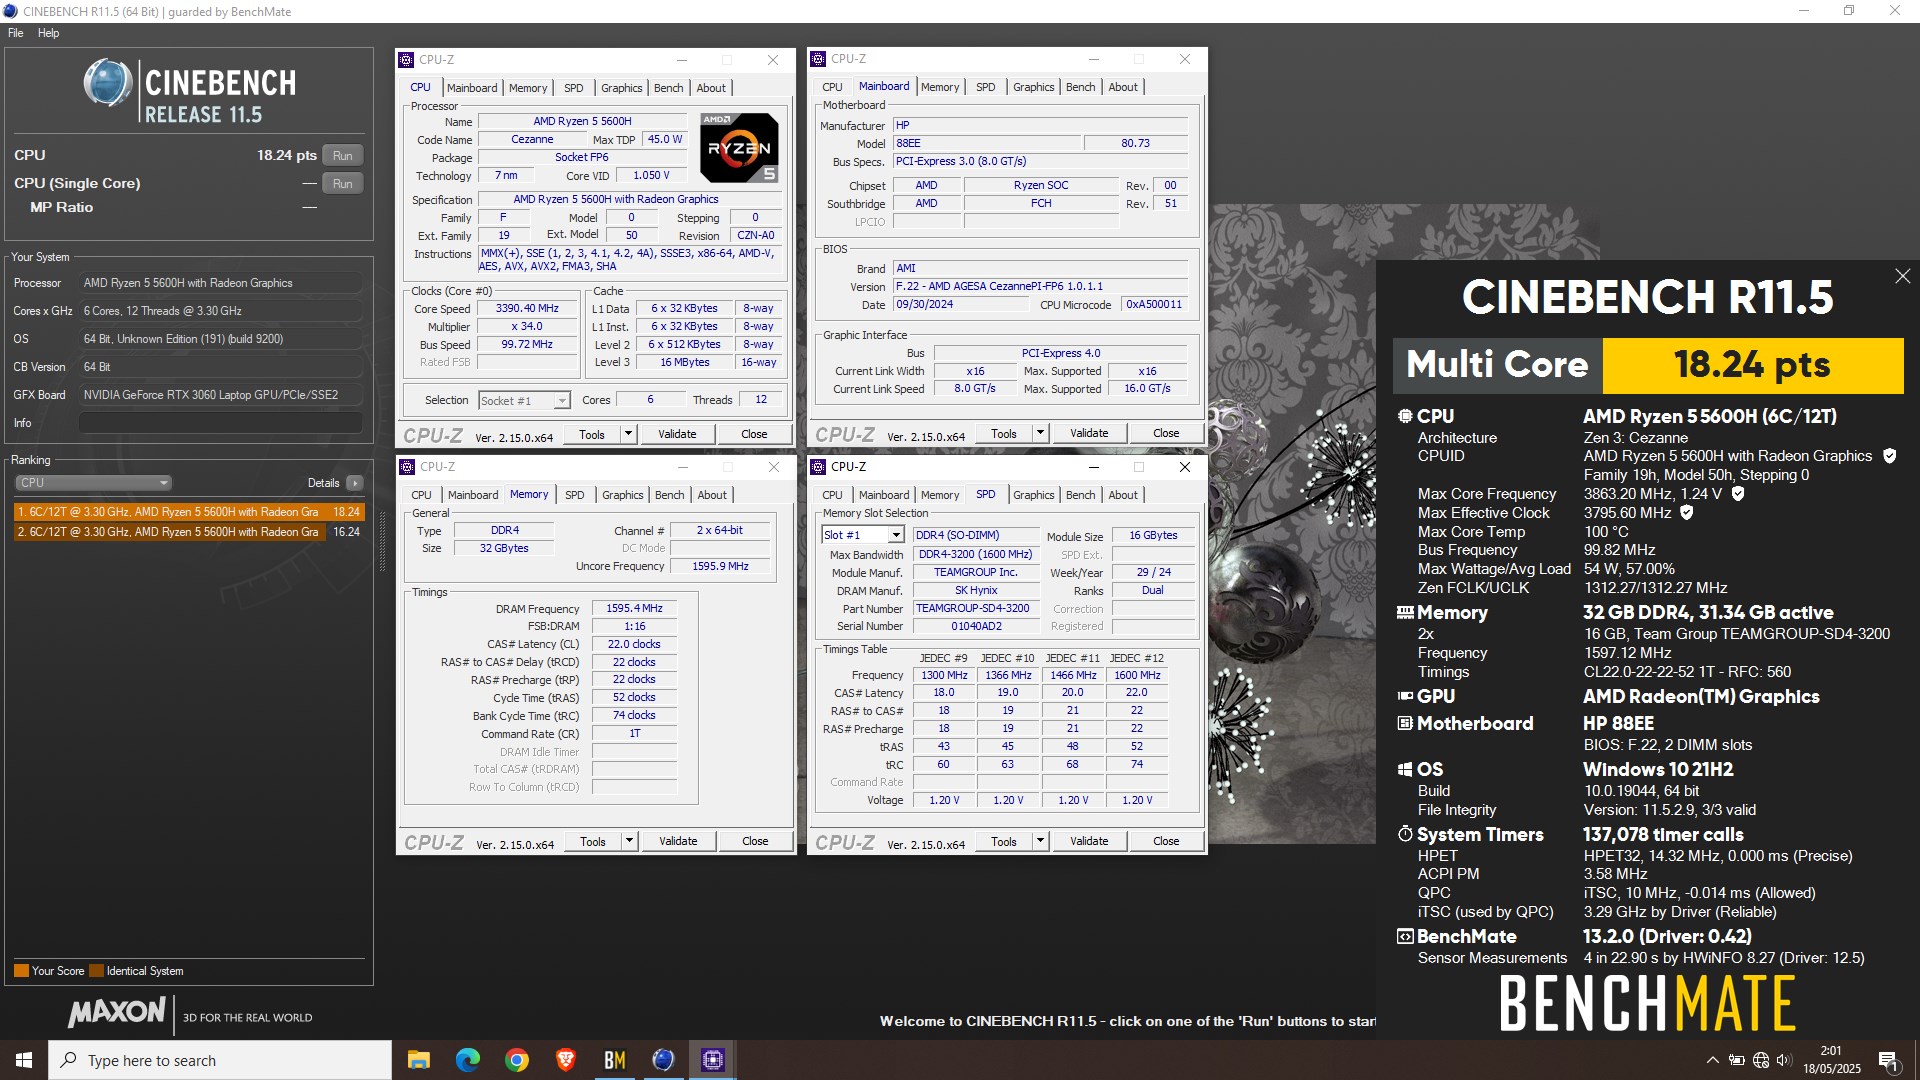The width and height of the screenshot is (1920, 1080).
Task: Close the BenchMate result overlay
Action: pos(1902,276)
